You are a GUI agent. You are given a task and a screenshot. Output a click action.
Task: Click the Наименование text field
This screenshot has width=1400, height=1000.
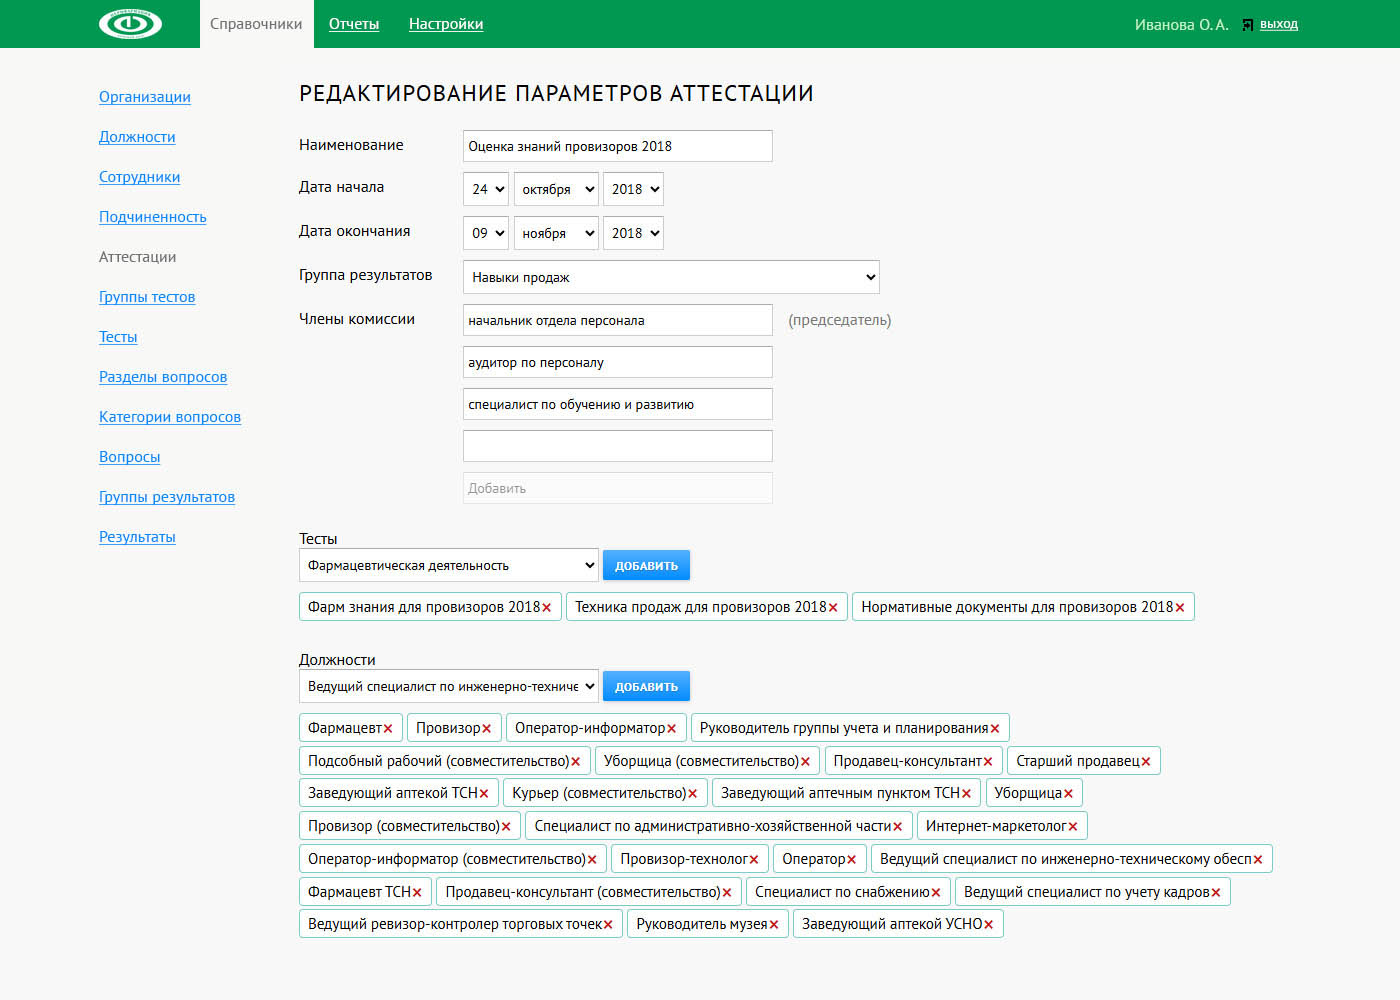coord(617,146)
